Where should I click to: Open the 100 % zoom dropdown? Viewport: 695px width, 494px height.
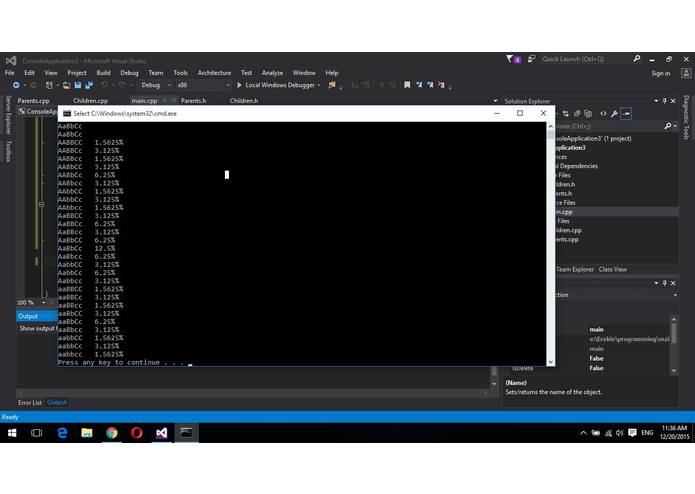pos(43,303)
